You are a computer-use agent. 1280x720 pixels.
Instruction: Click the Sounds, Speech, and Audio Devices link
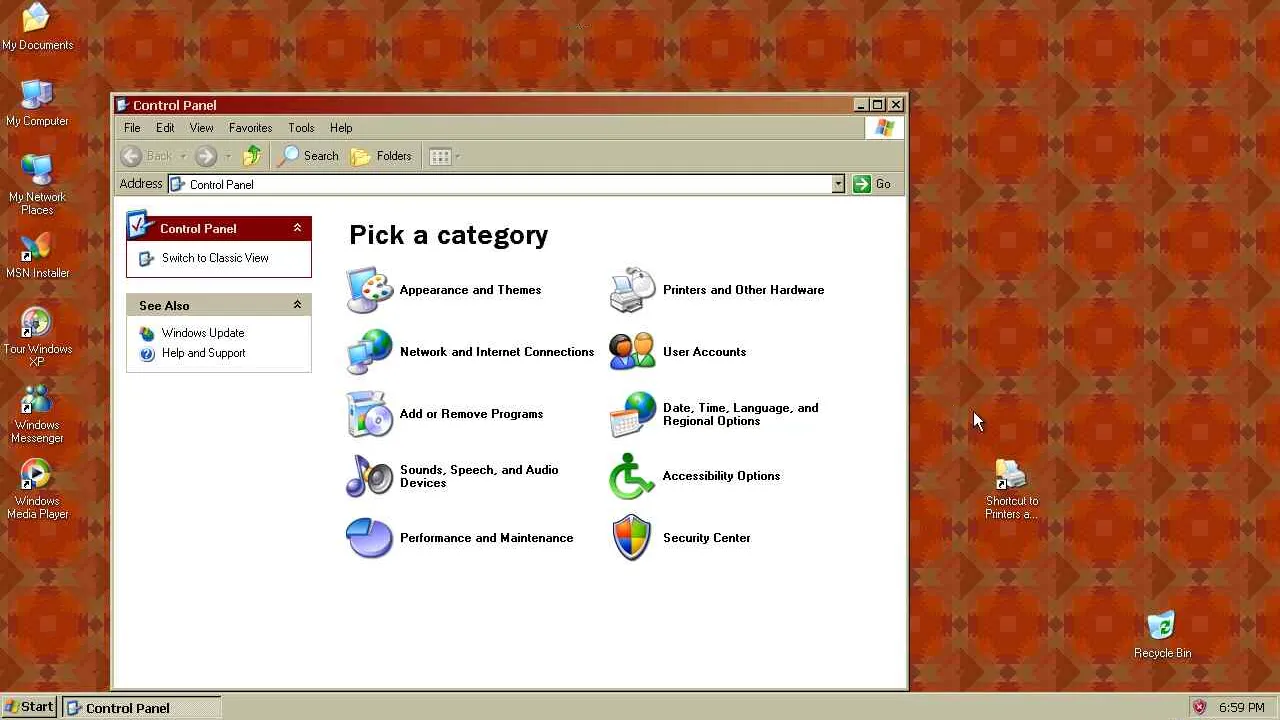479,476
